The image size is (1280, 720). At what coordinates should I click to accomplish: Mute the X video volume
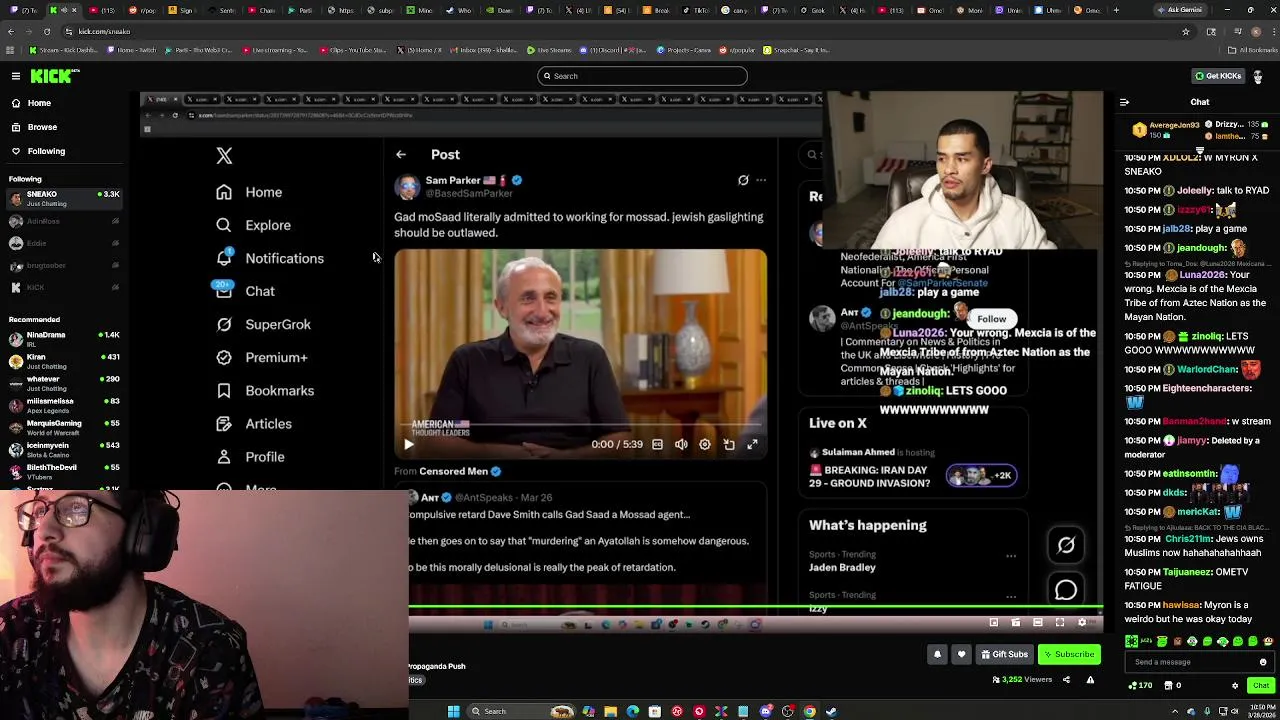(681, 444)
